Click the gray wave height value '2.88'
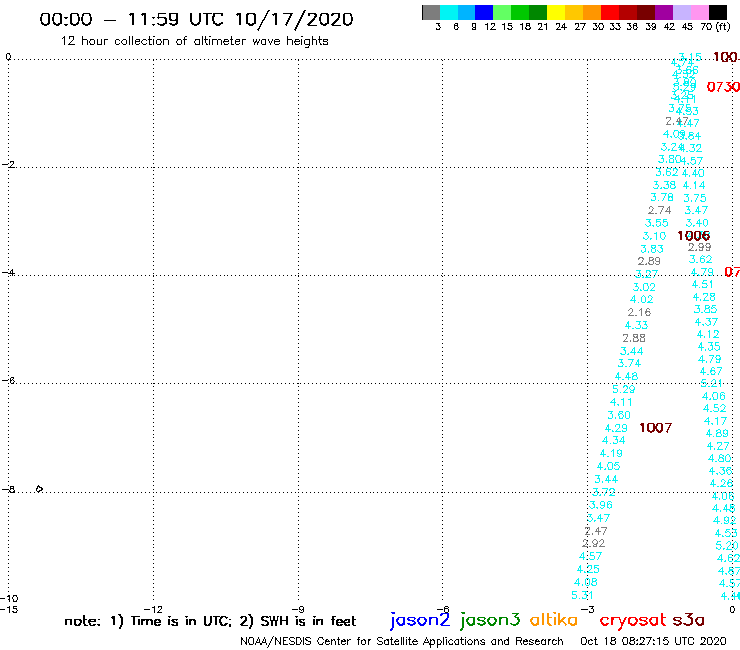The width and height of the screenshot is (740, 650). coord(634,338)
